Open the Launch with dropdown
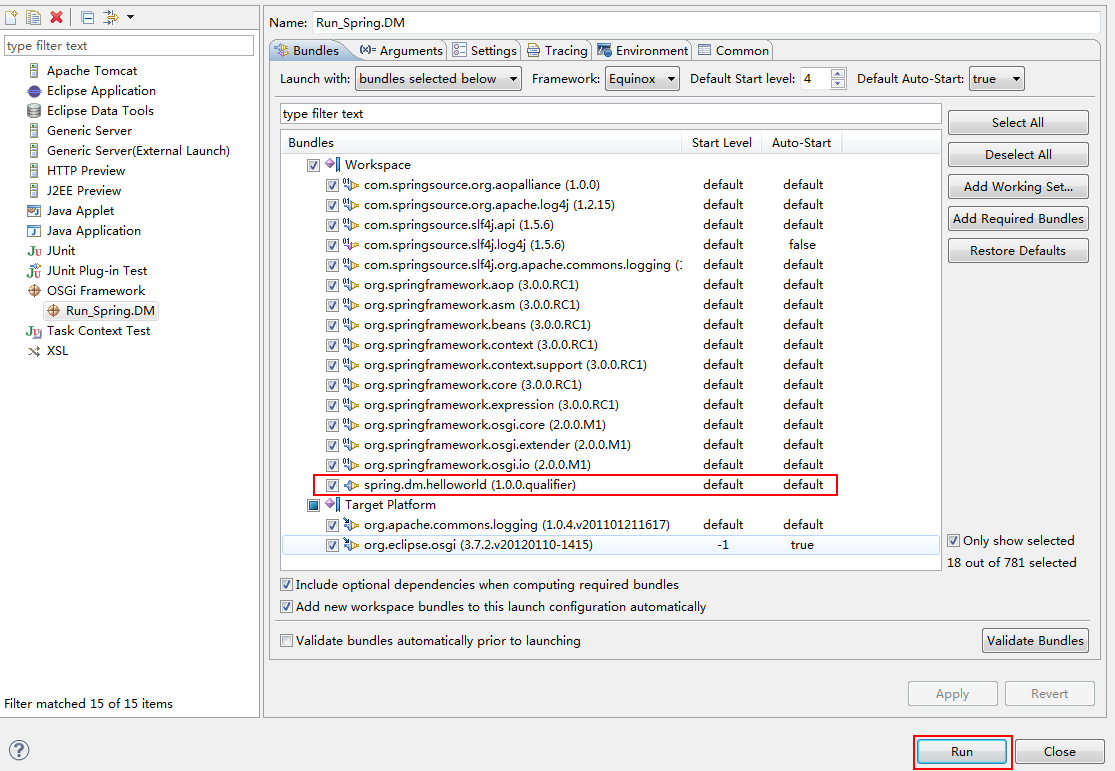 tap(438, 79)
